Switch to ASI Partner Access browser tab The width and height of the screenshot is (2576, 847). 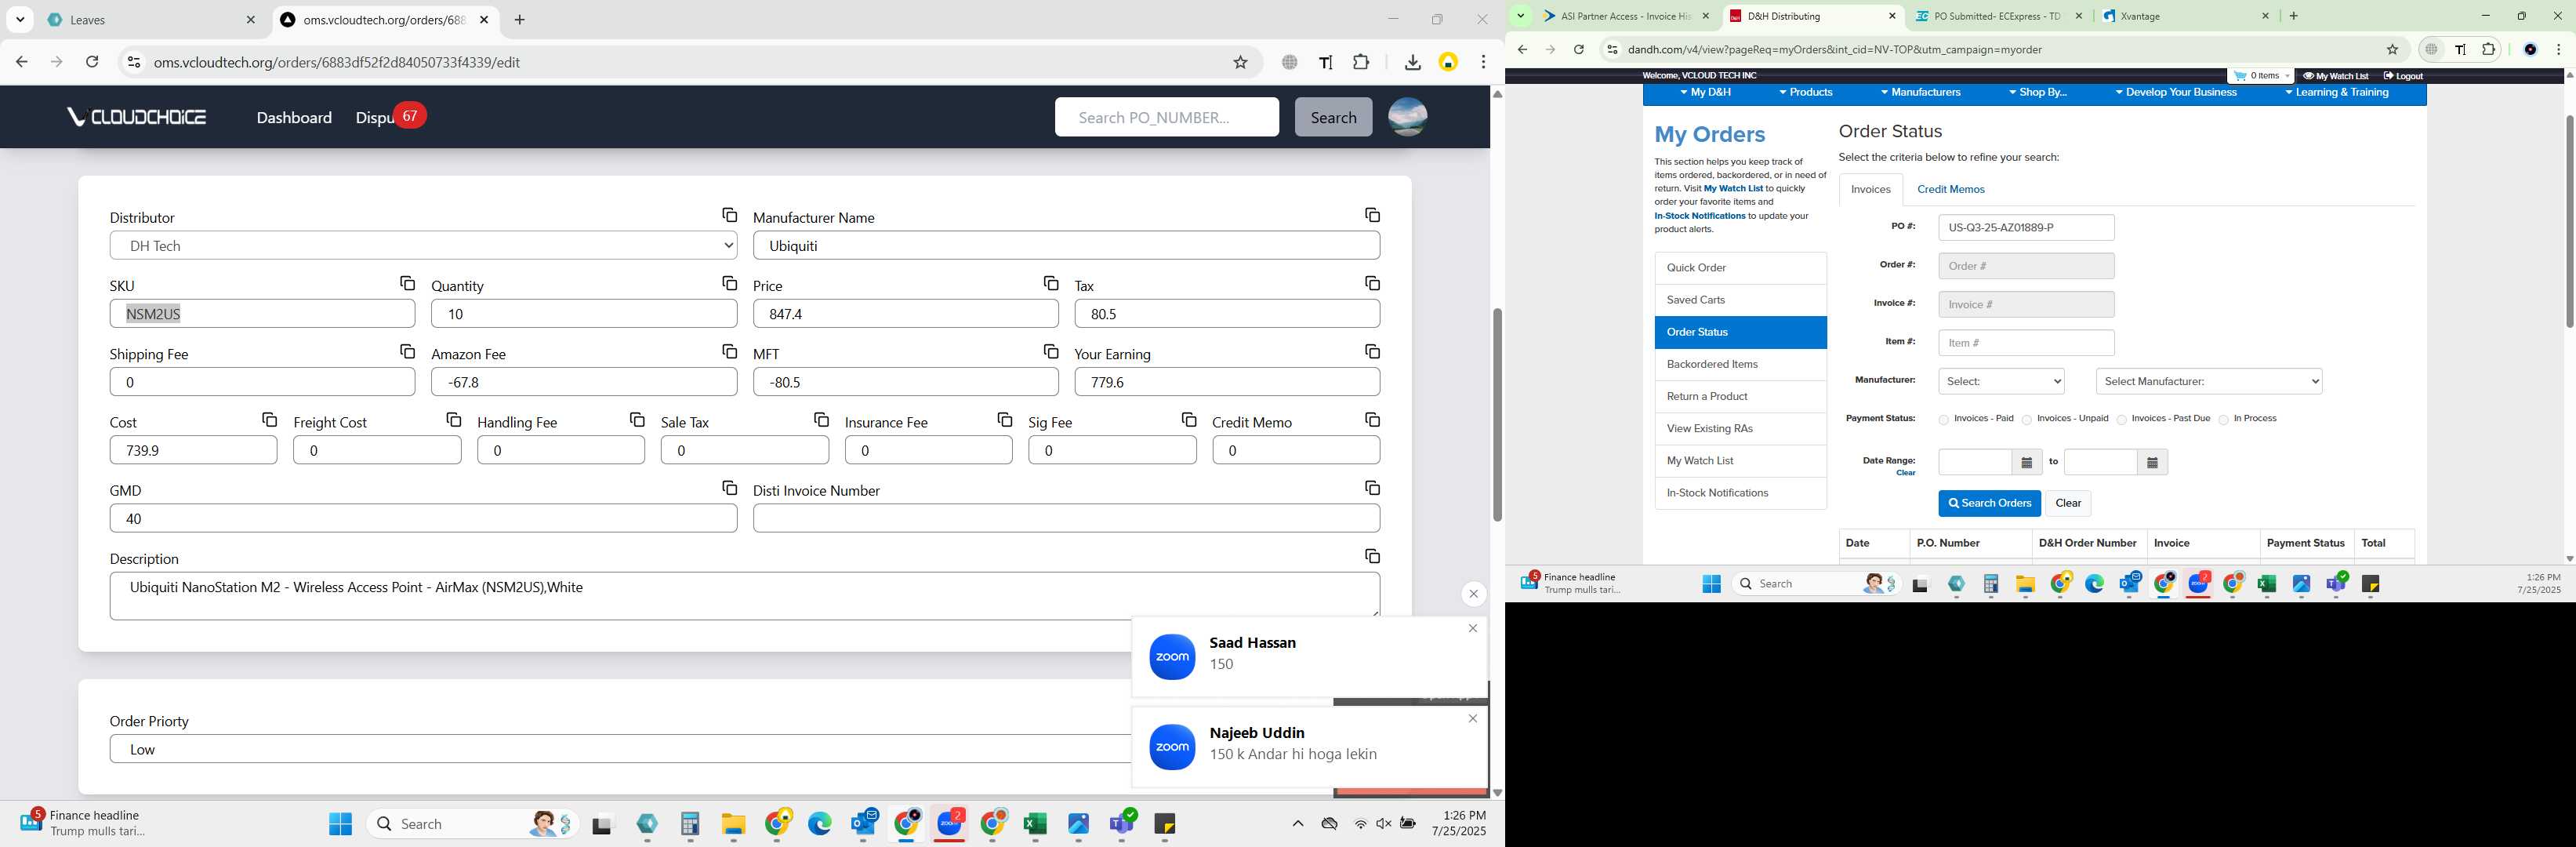pos(1626,16)
